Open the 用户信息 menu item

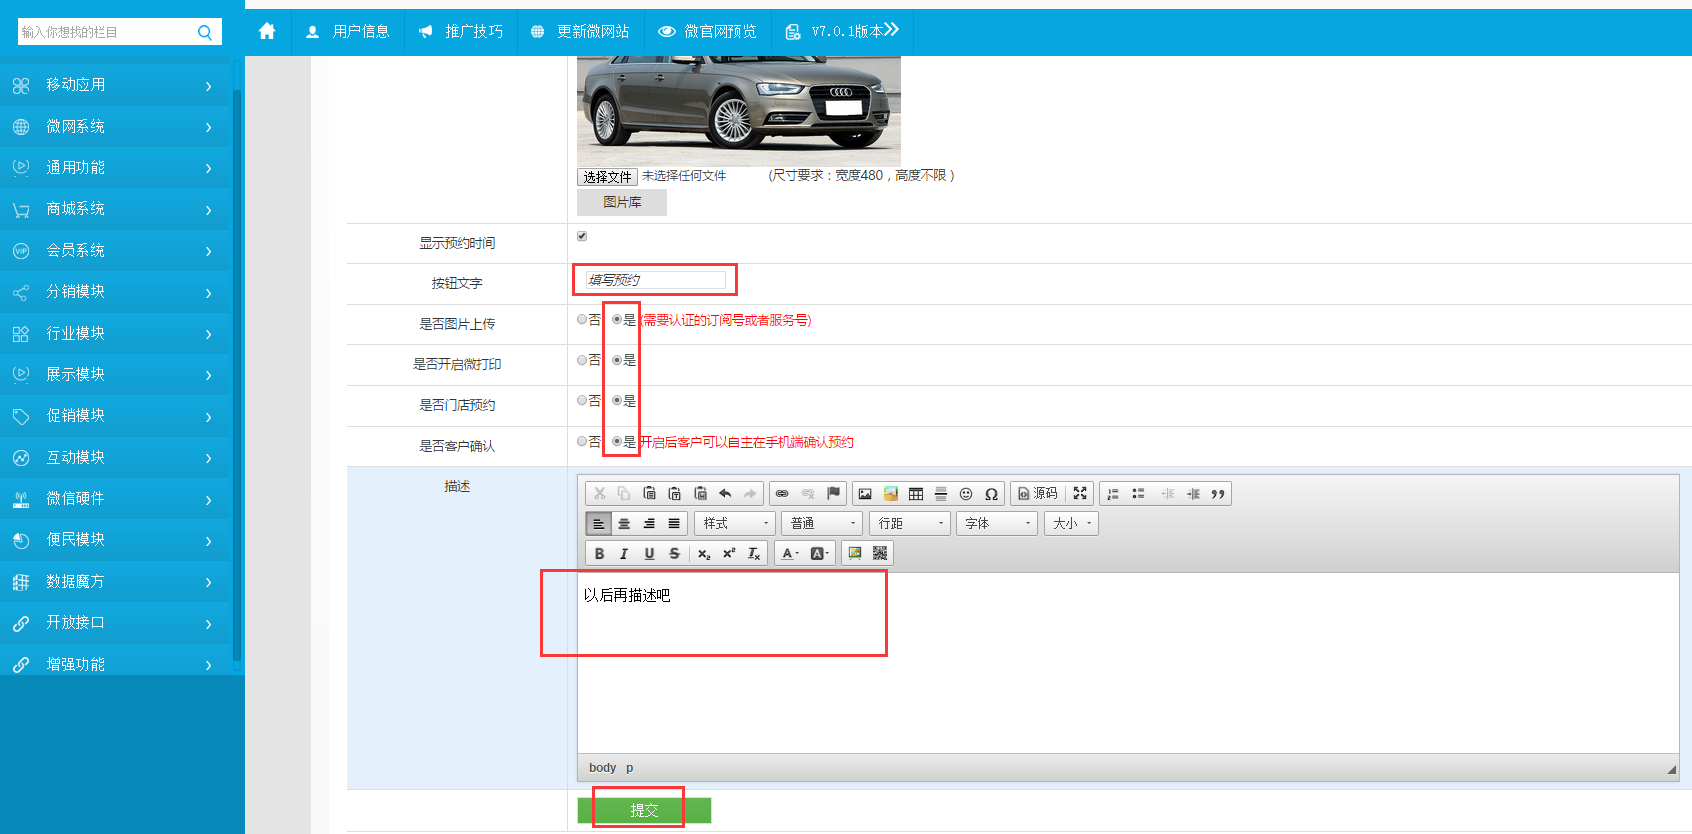(348, 32)
